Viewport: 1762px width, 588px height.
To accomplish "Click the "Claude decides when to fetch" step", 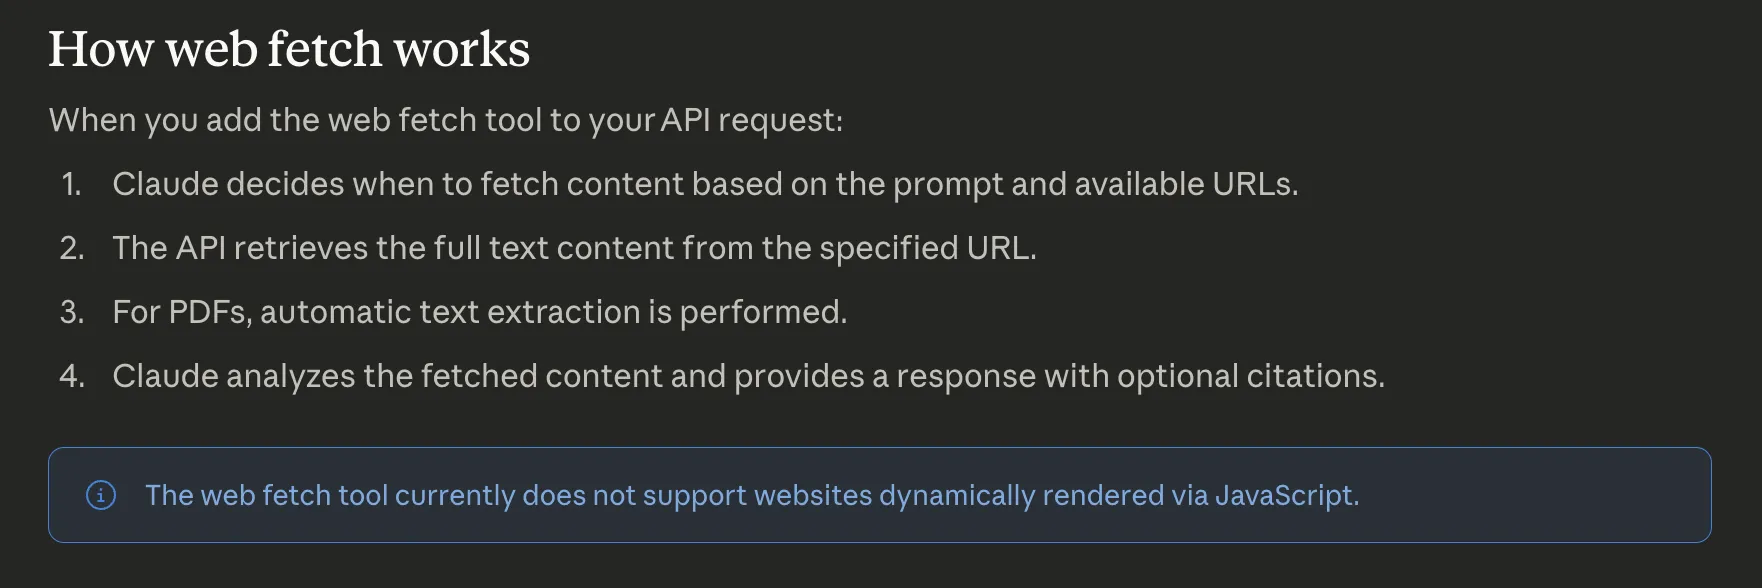I will [x=704, y=184].
